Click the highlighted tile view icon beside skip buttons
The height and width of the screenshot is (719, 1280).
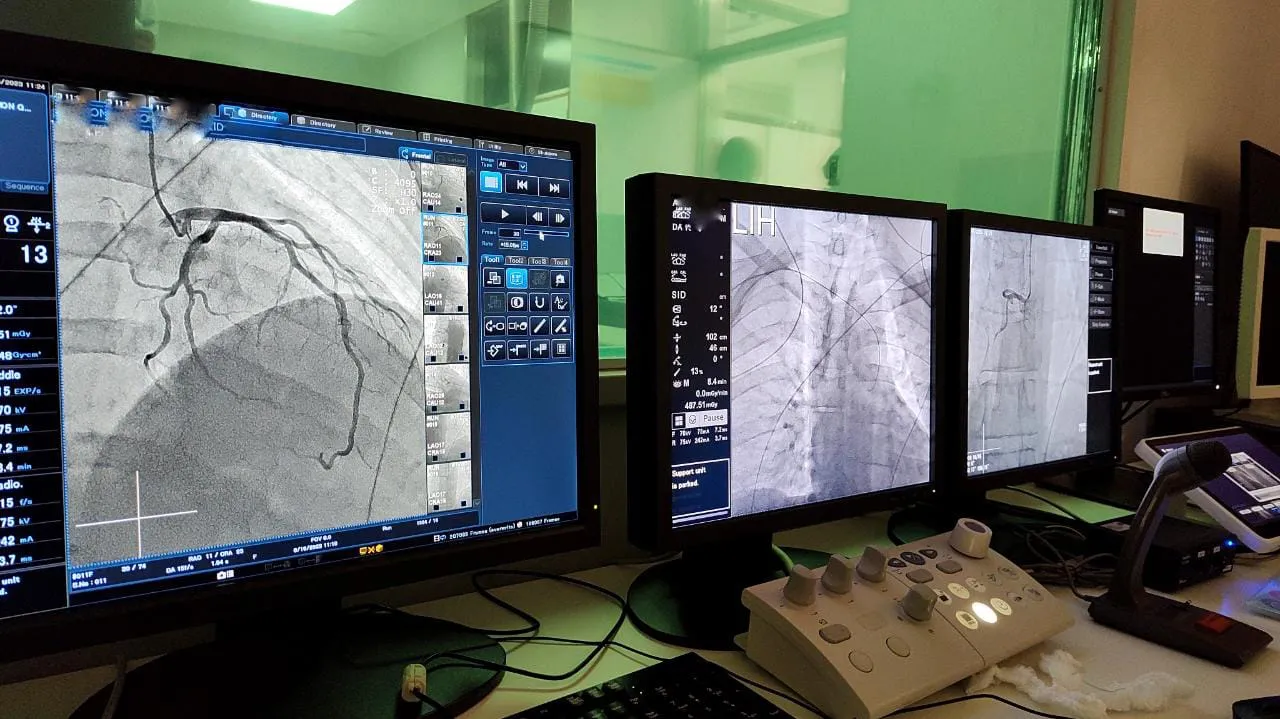490,182
